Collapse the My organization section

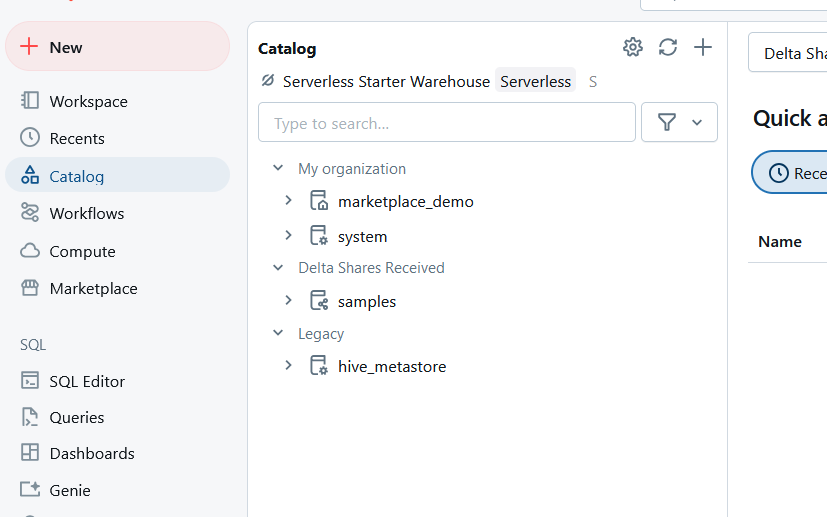[278, 168]
